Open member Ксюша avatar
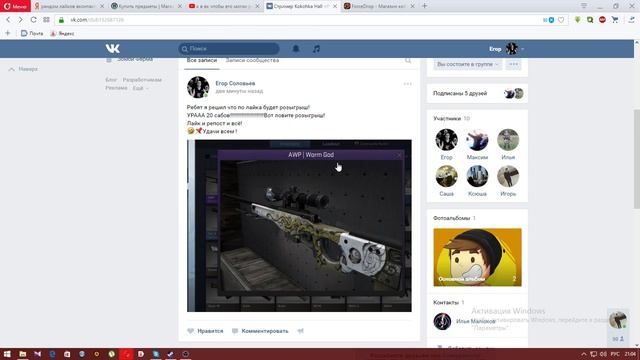The height and width of the screenshot is (360, 640). tap(477, 176)
